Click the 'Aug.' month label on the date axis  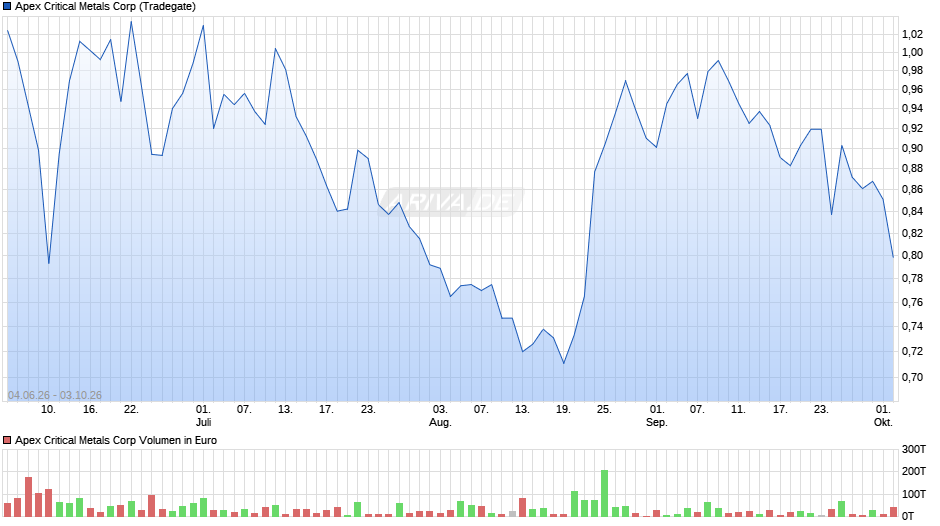click(440, 422)
